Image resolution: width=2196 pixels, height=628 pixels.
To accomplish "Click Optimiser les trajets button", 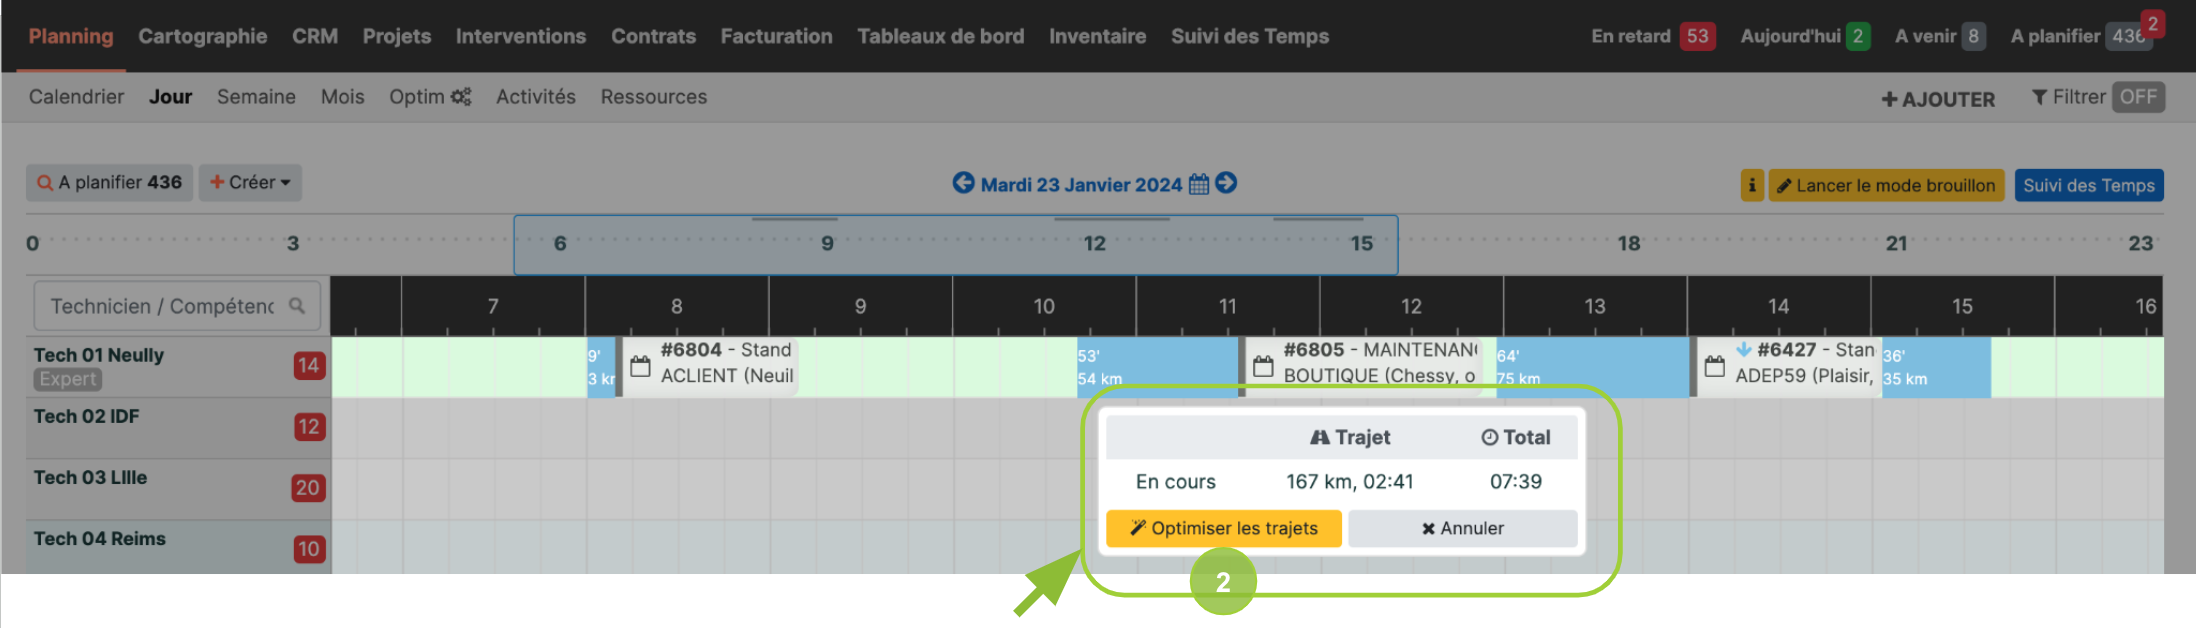I will pyautogui.click(x=1223, y=528).
